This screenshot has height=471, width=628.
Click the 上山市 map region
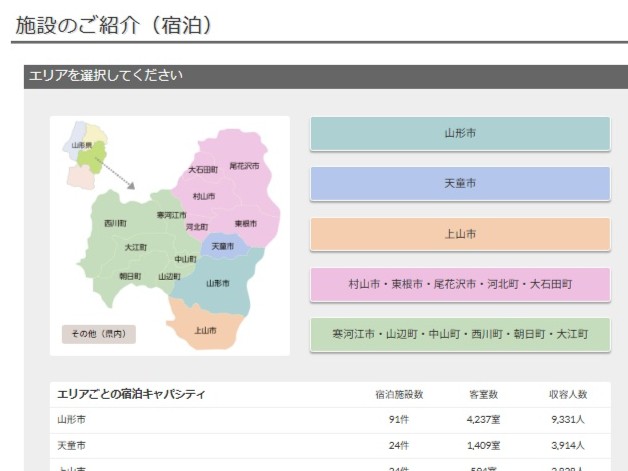pyautogui.click(x=204, y=330)
